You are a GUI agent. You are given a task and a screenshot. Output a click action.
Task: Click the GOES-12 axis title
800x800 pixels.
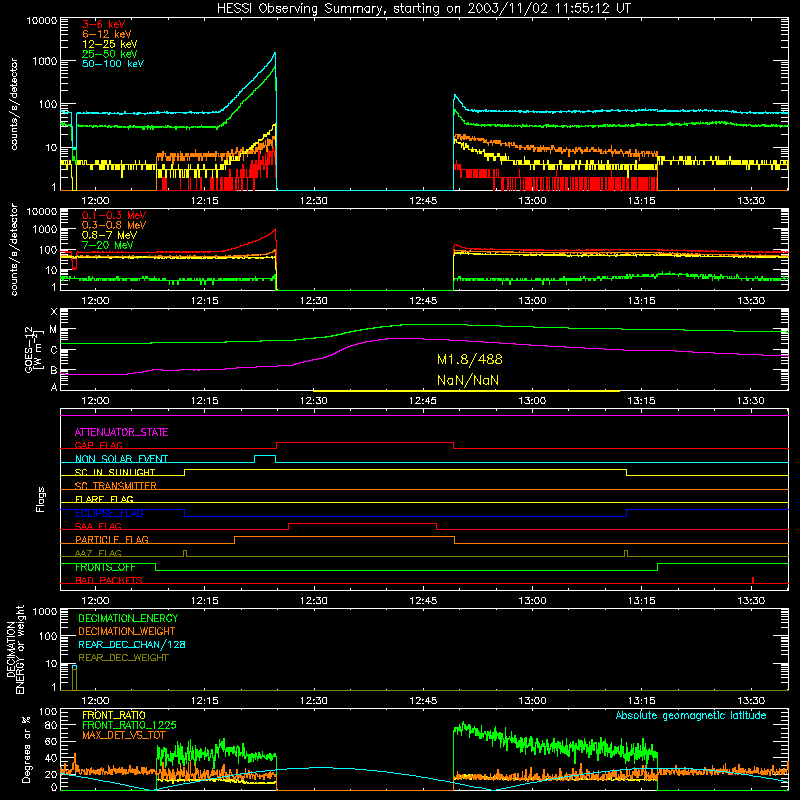pos(33,349)
